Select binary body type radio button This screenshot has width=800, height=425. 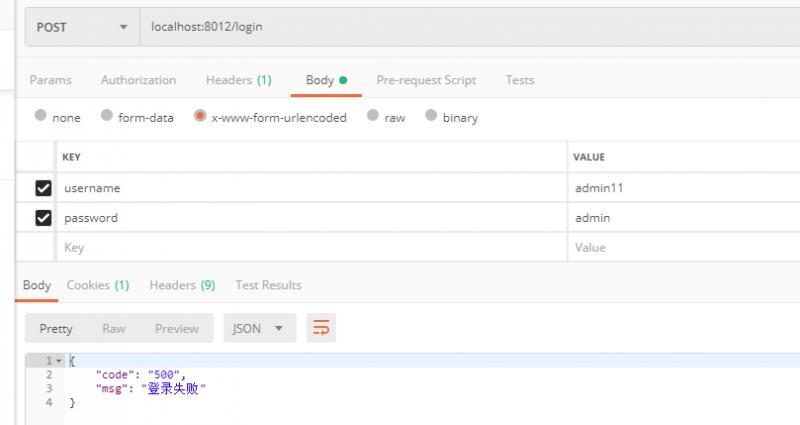(x=432, y=116)
